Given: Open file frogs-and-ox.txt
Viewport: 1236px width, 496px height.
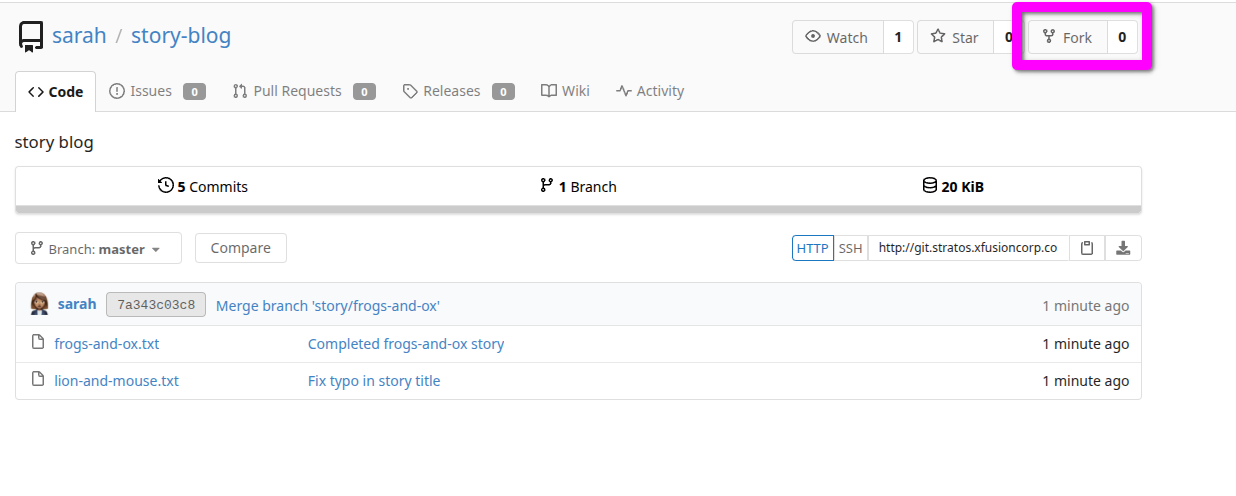Looking at the screenshot, I should 107,344.
